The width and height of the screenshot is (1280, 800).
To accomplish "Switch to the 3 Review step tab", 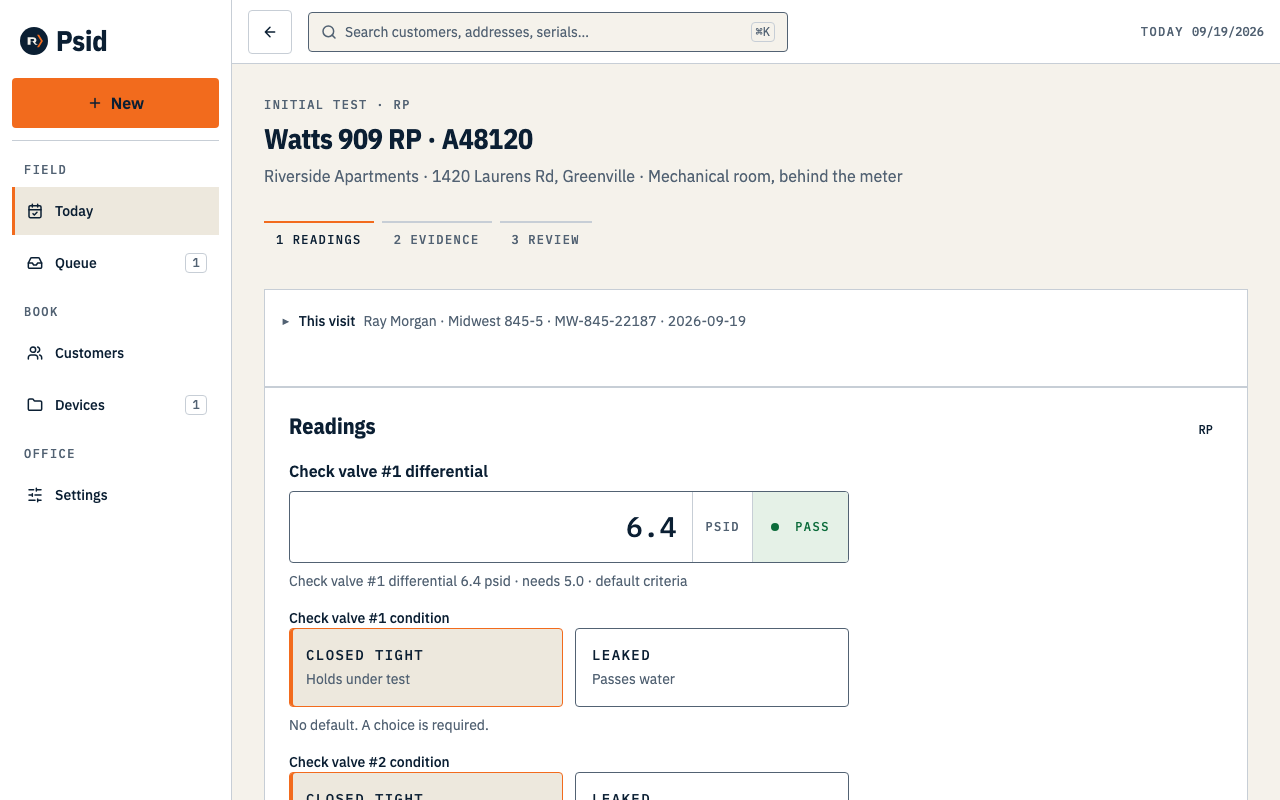I will pyautogui.click(x=546, y=236).
